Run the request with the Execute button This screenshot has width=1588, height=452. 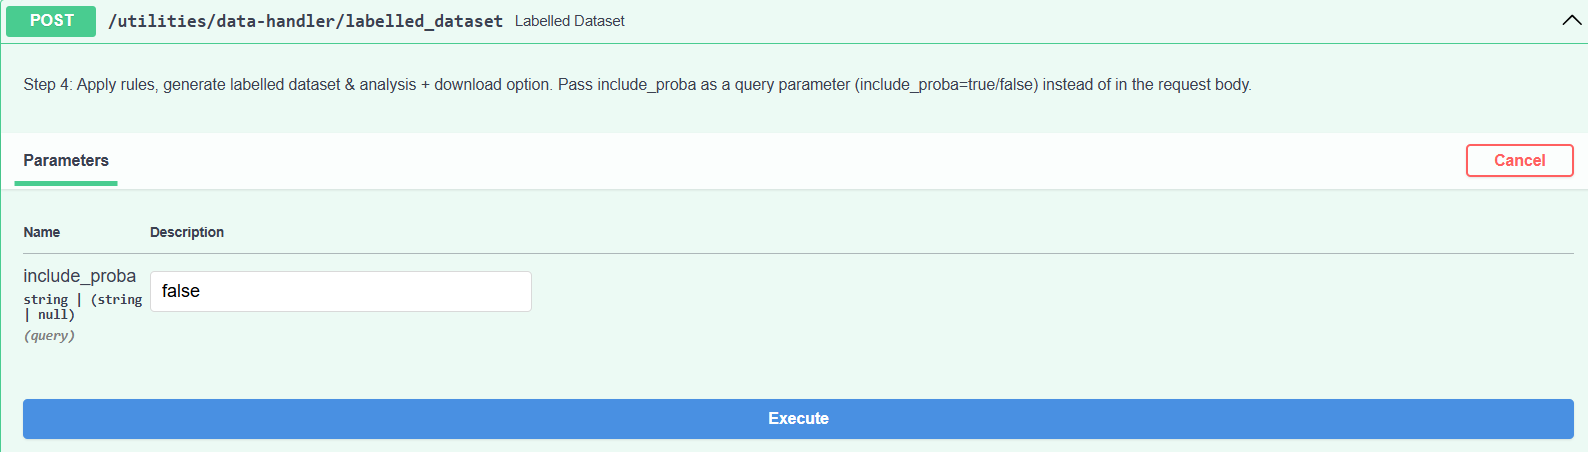tap(798, 418)
